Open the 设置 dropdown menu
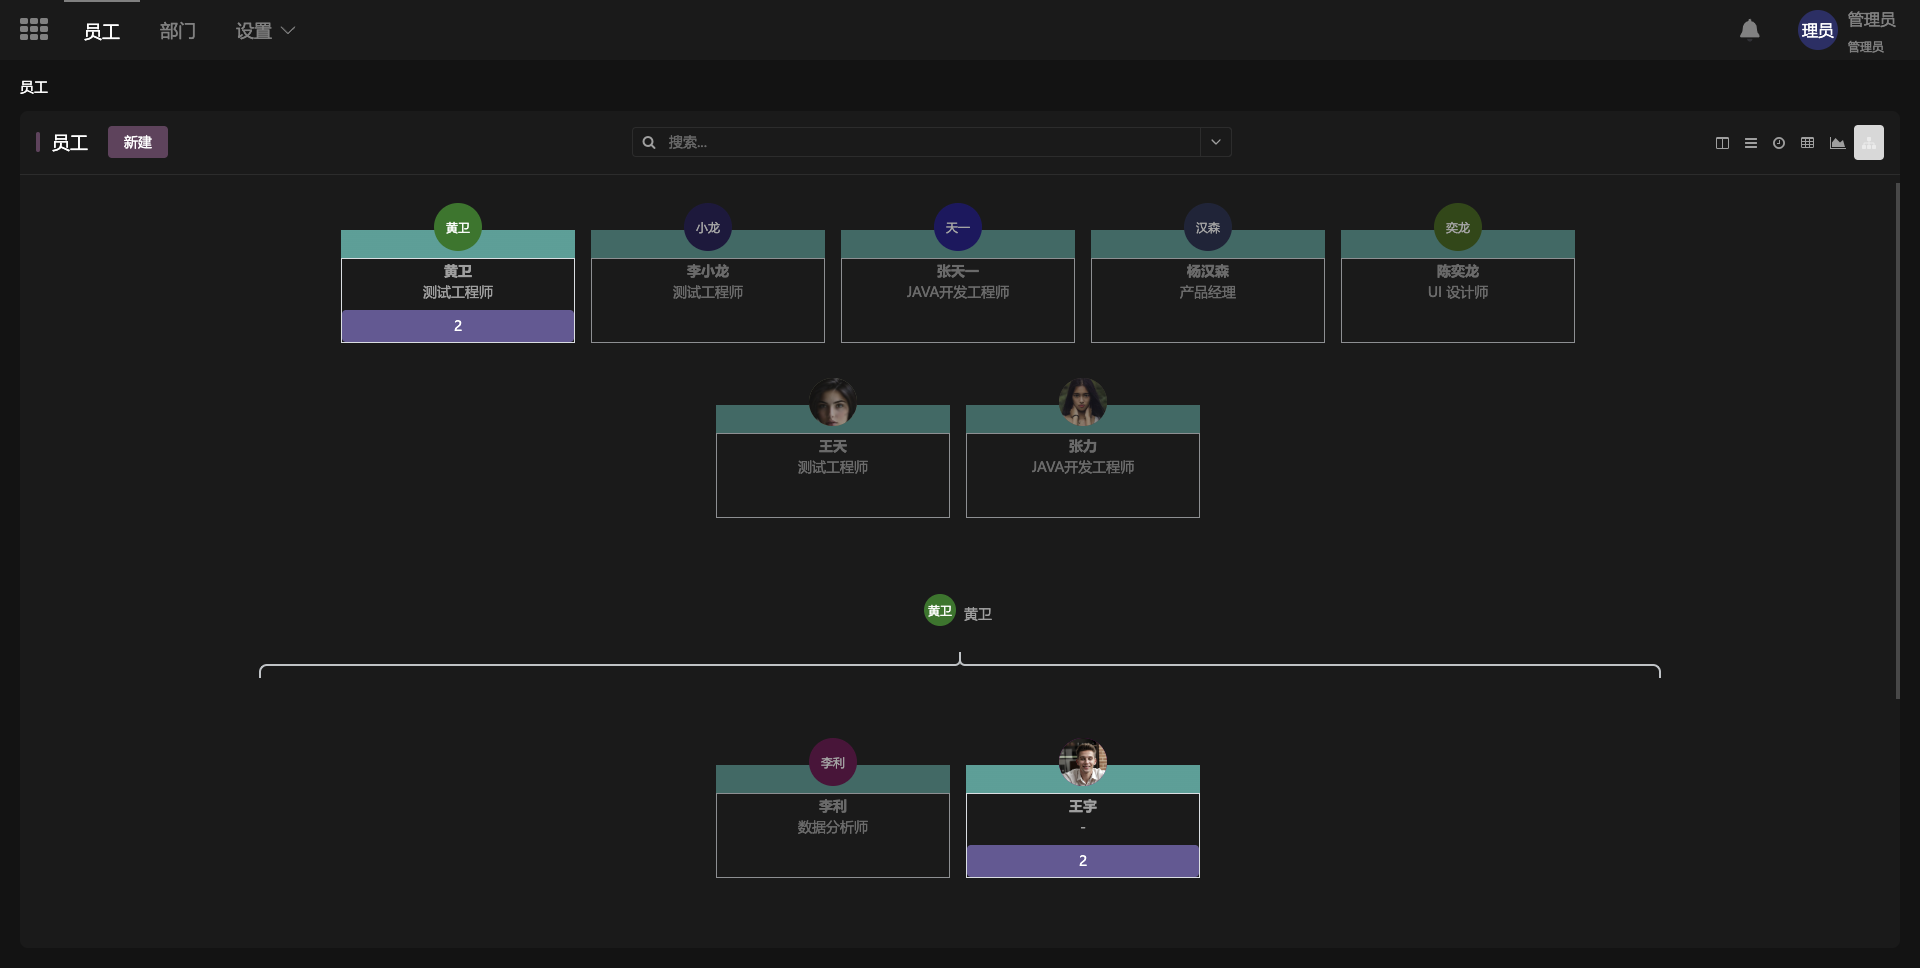Viewport: 1920px width, 968px height. point(265,31)
